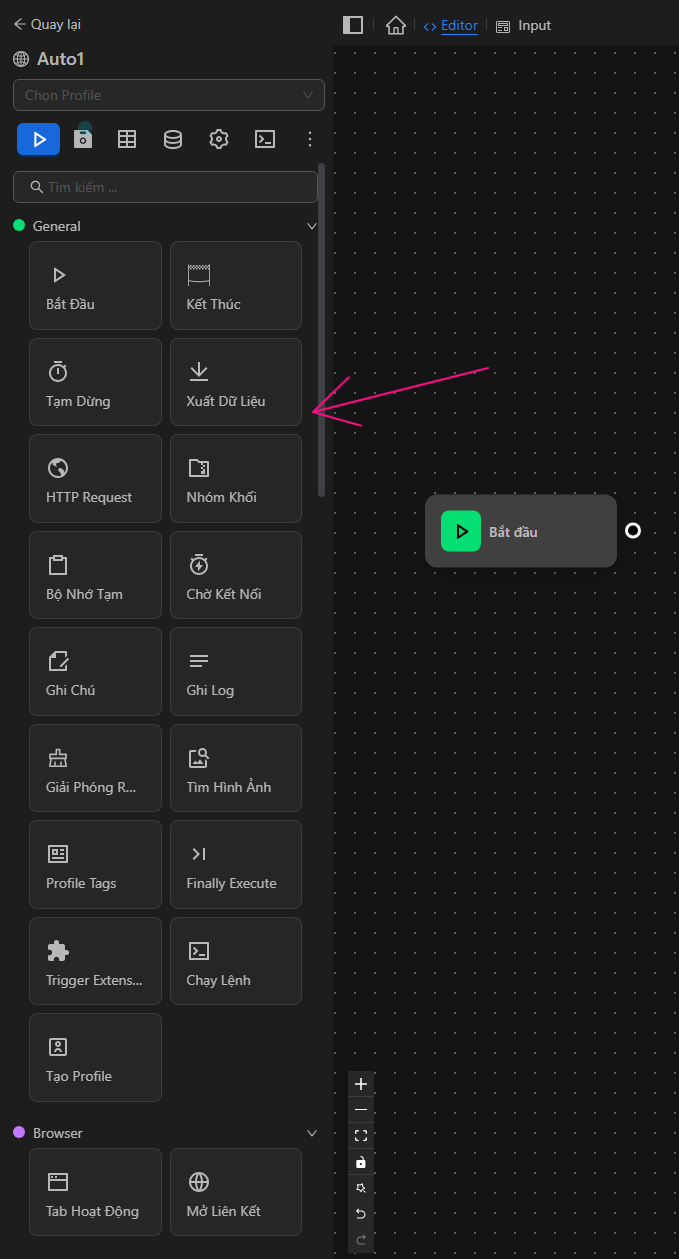Go back with Quay lại
Screen dimensions: 679x1259
(x=47, y=24)
